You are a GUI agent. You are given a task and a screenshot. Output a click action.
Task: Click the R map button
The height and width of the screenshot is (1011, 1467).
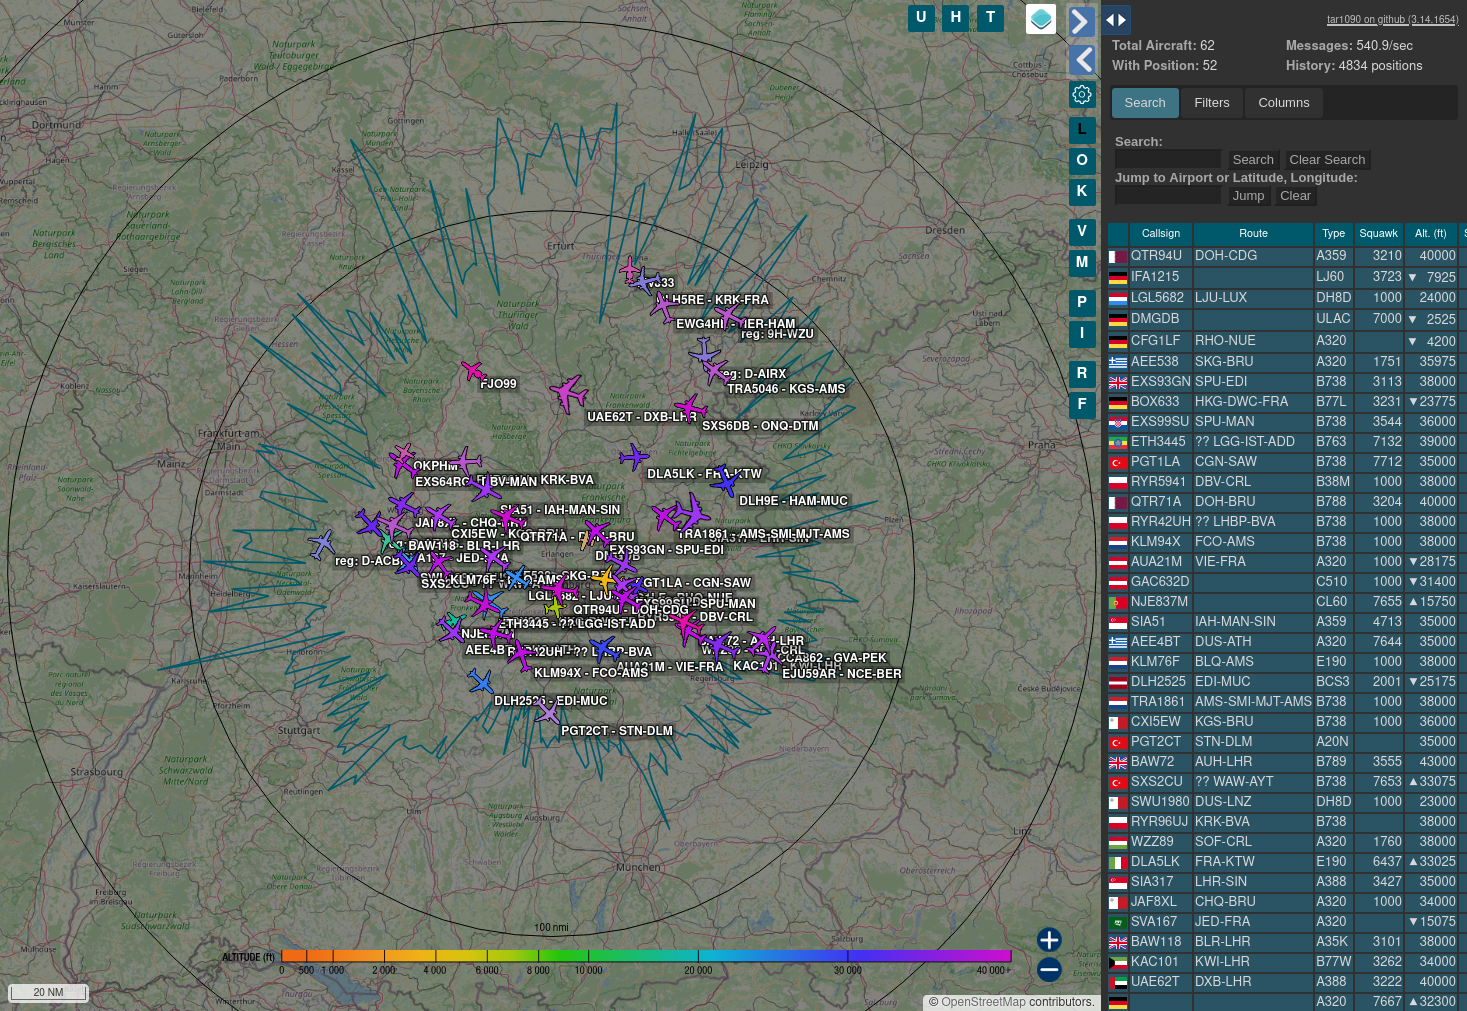click(x=1081, y=374)
